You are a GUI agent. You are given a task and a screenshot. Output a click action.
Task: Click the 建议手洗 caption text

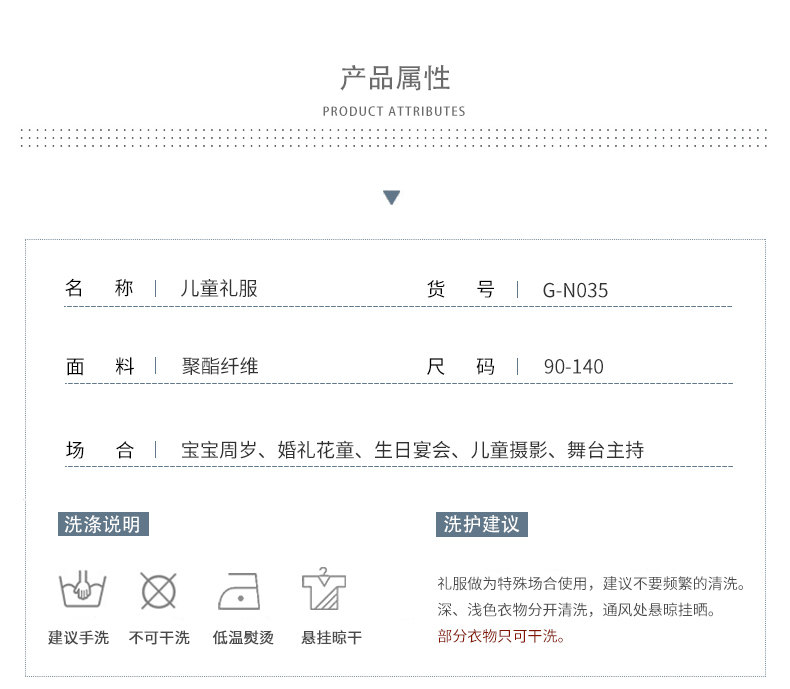point(79,638)
